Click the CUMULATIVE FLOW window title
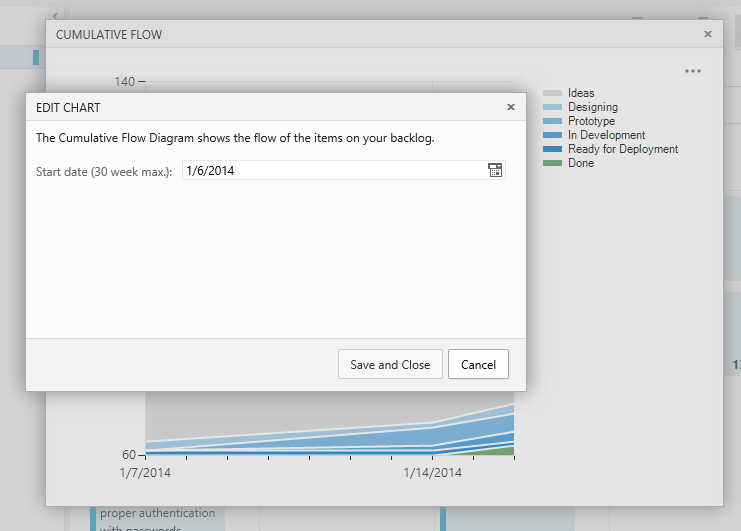This screenshot has height=531, width=741. point(109,34)
